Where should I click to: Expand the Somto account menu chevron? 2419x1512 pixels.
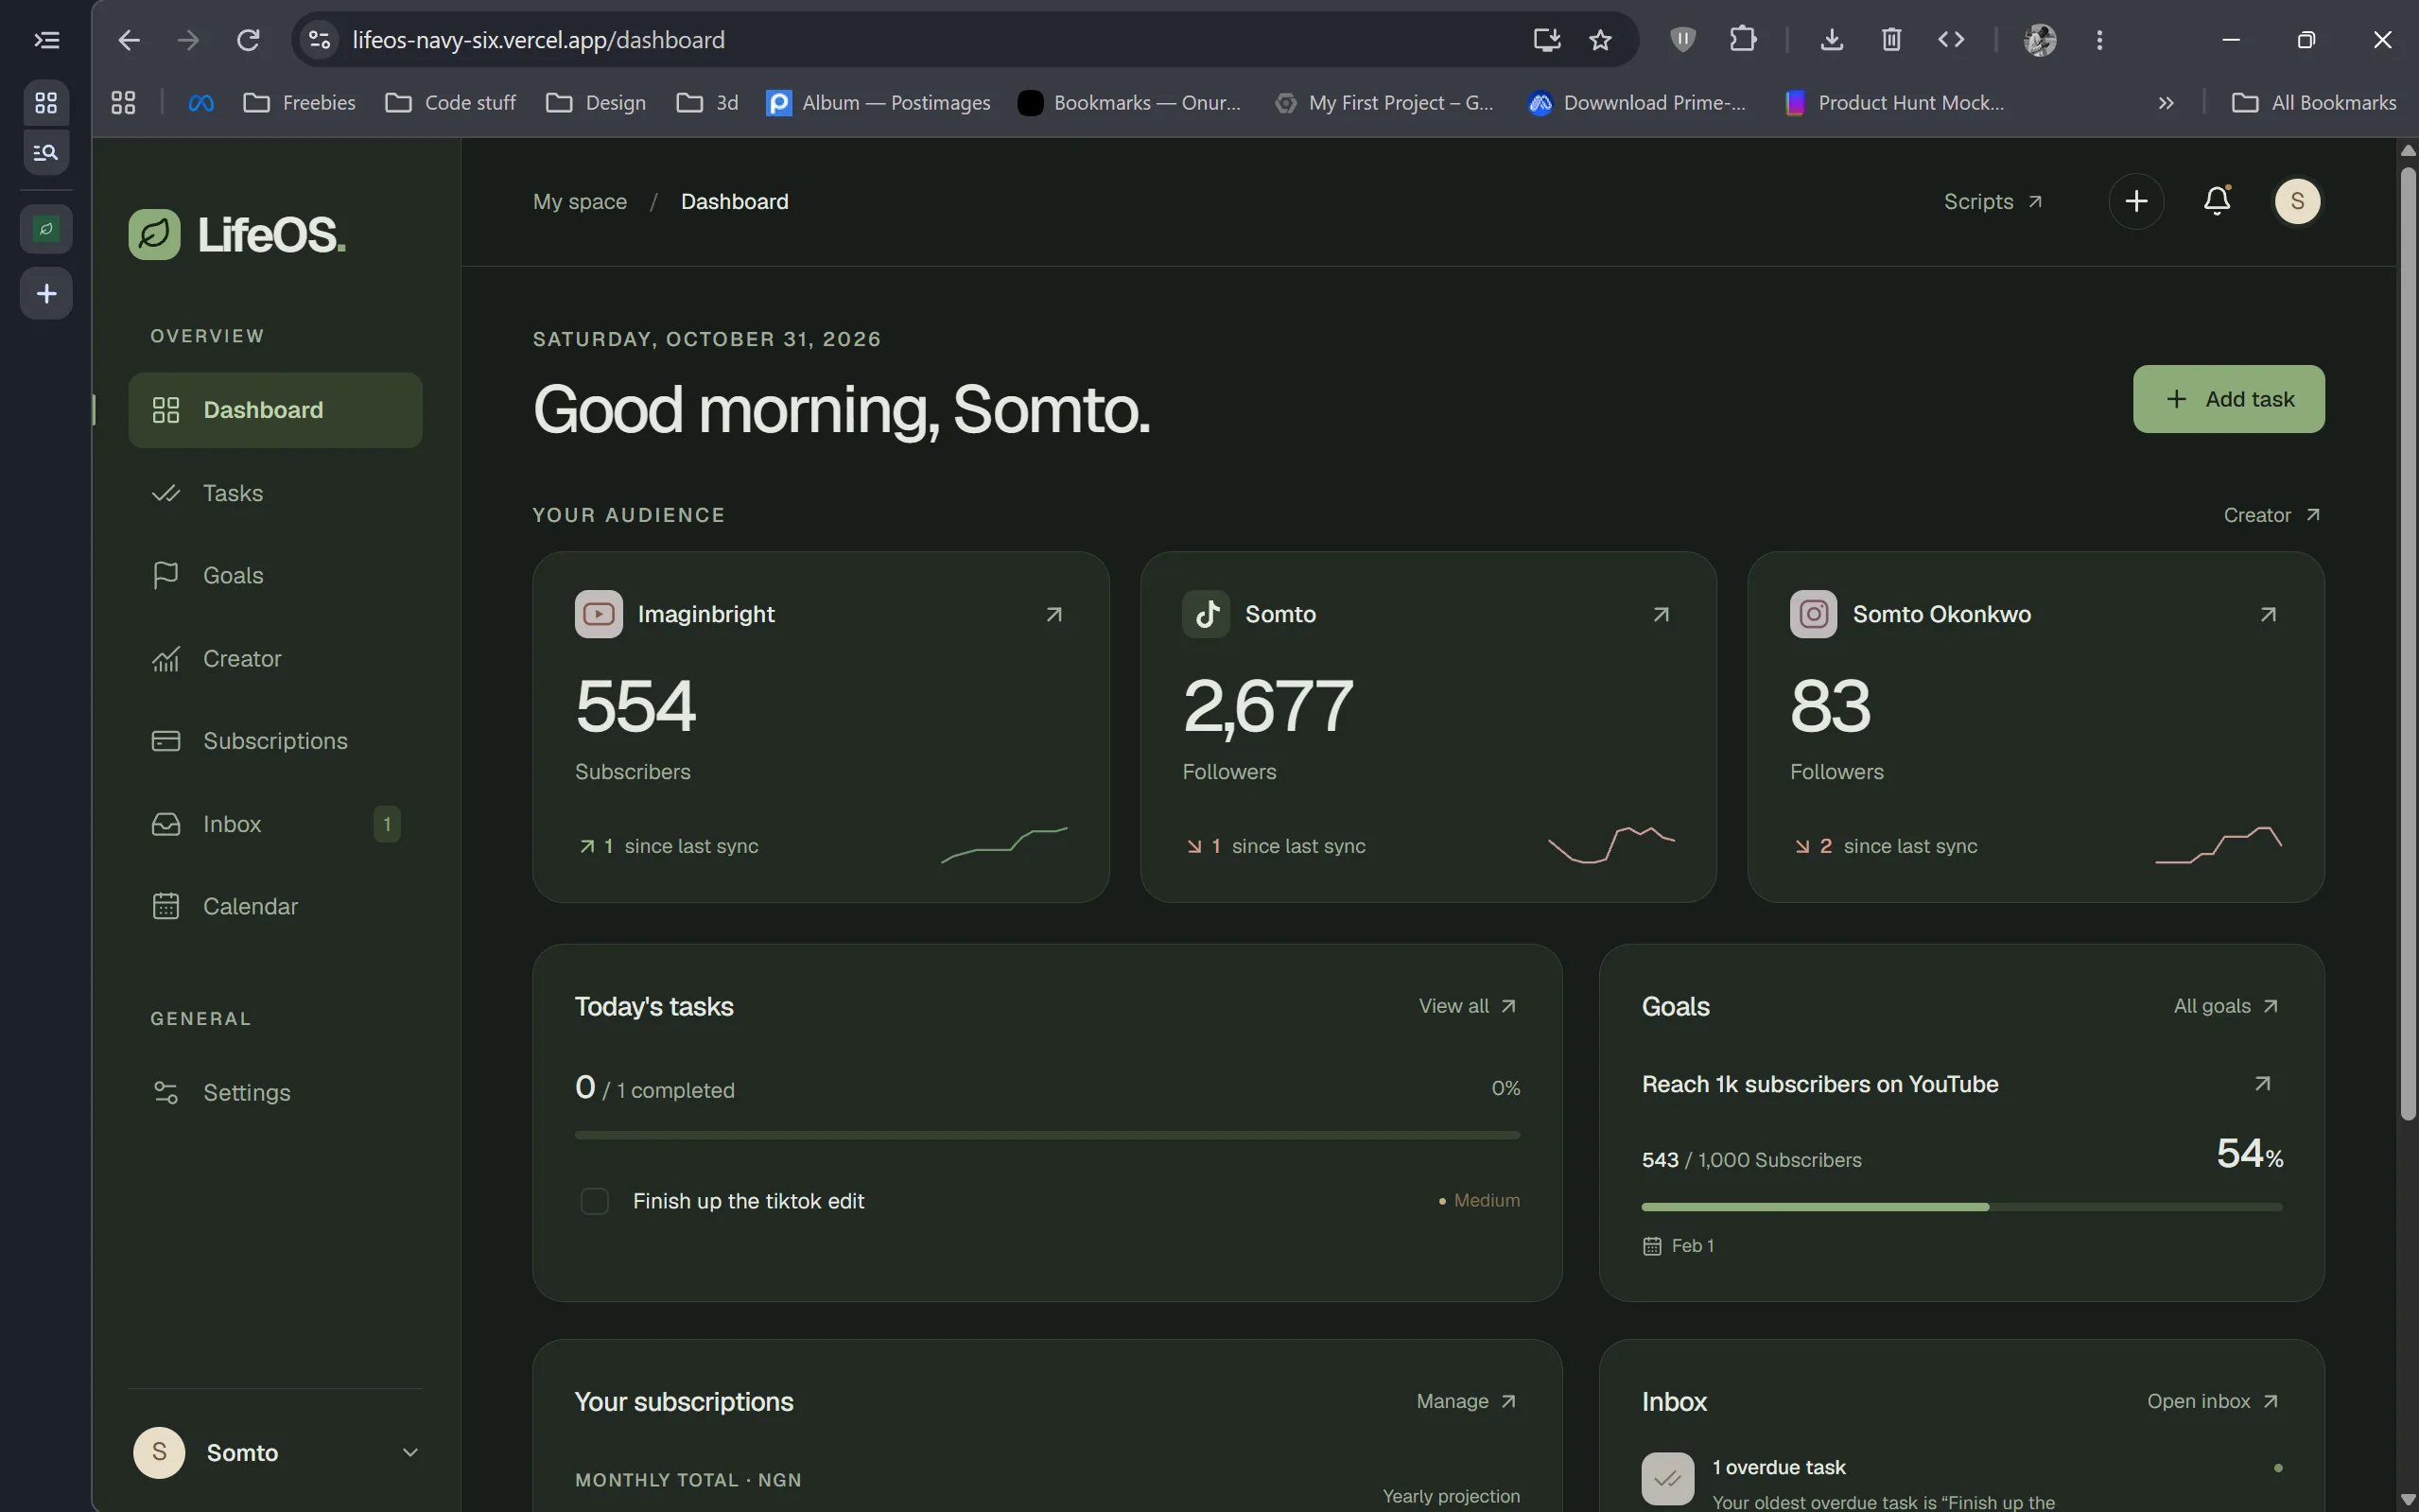pos(410,1452)
